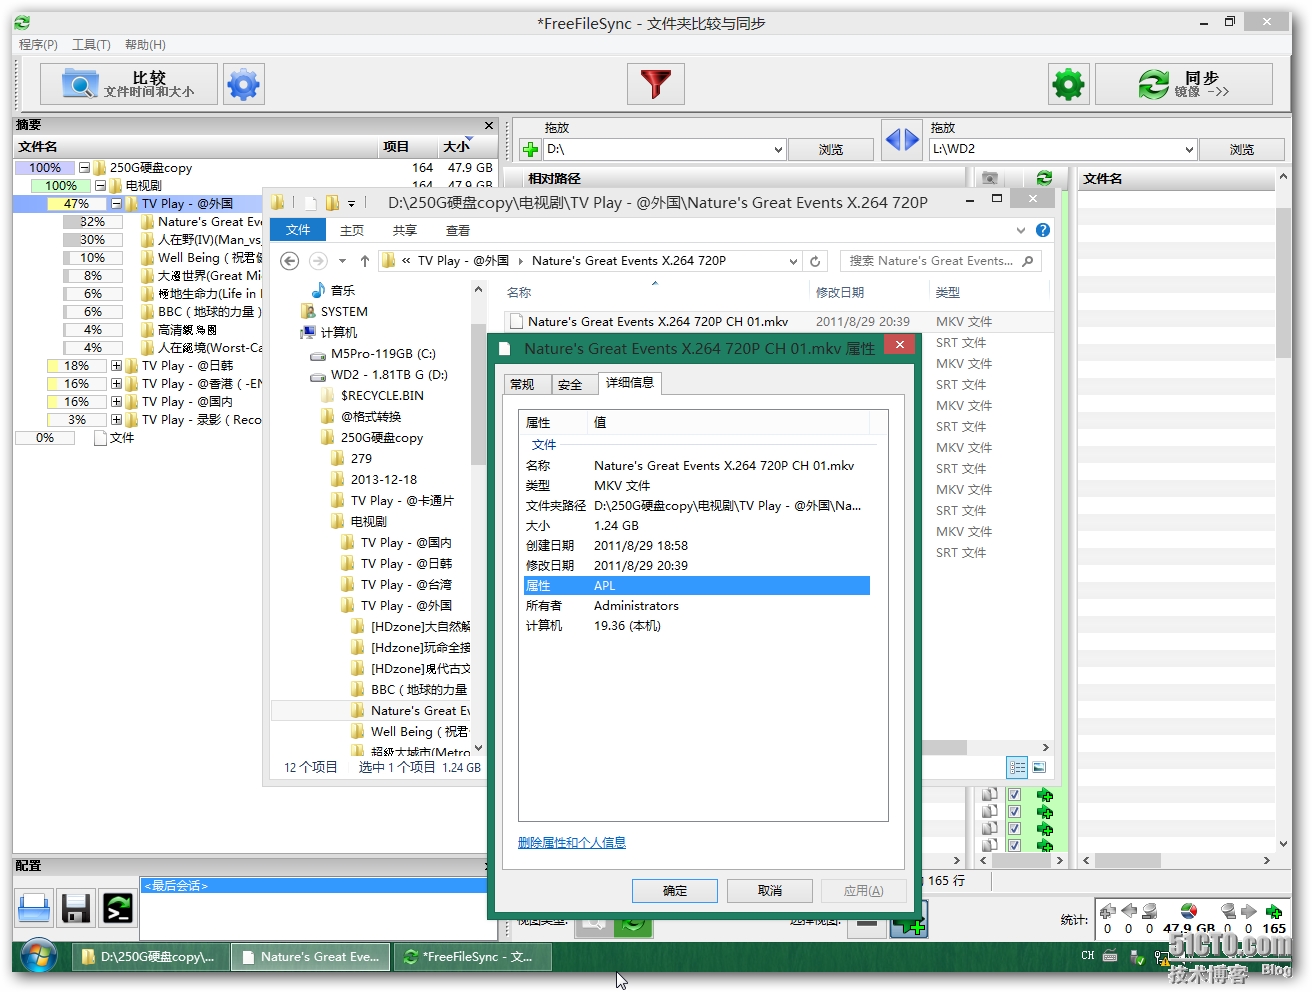Screen dimensions: 1312x1003
Task: Collapse the 电视剧 tree node
Action: click(x=100, y=186)
